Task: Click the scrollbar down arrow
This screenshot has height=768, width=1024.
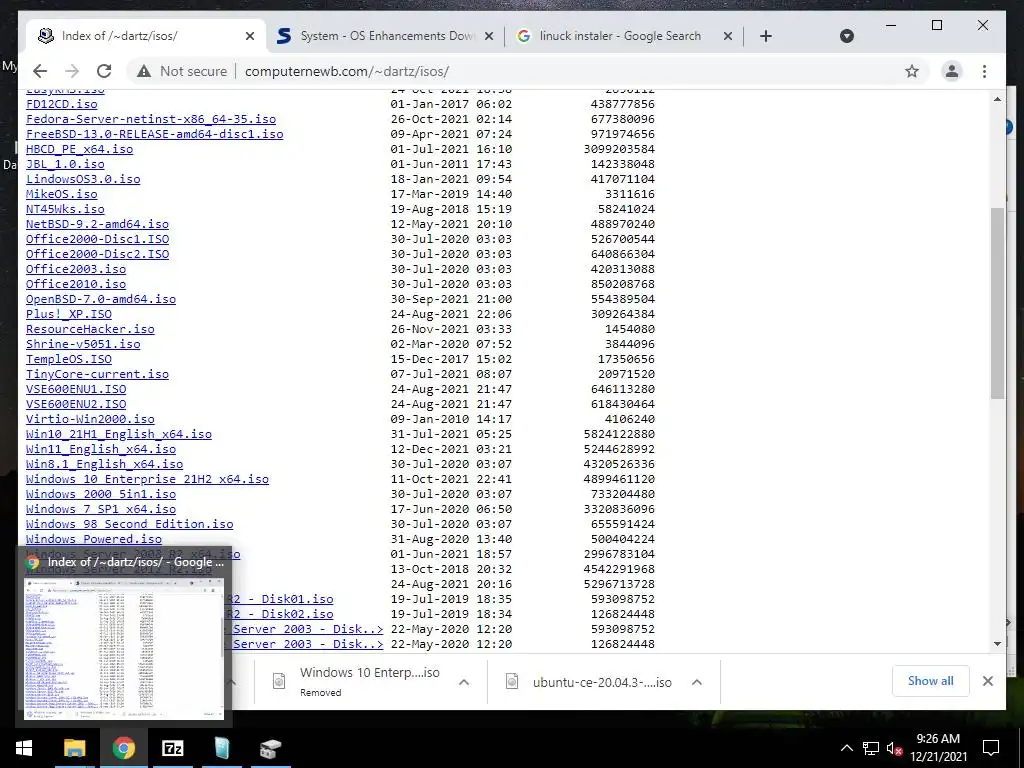Action: [x=997, y=643]
